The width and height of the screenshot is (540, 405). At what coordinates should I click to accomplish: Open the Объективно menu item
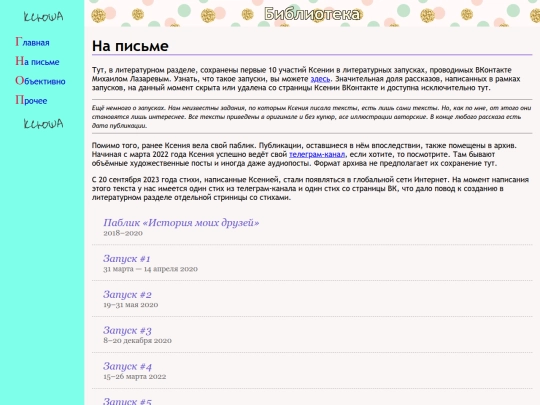40,81
